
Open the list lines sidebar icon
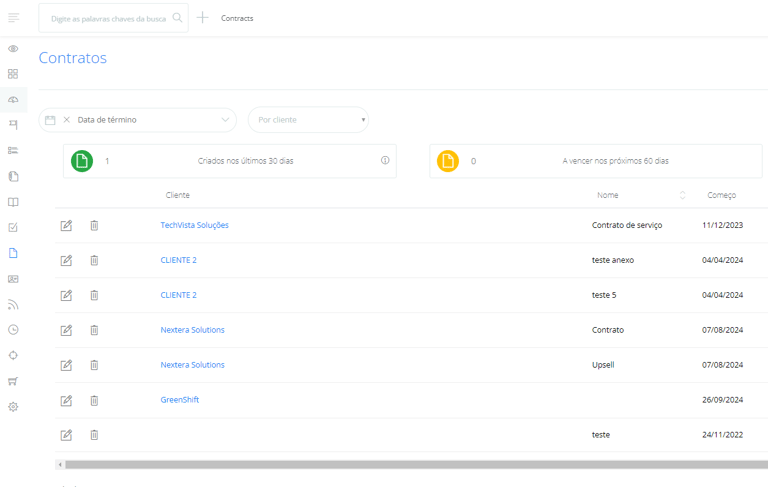pos(13,150)
